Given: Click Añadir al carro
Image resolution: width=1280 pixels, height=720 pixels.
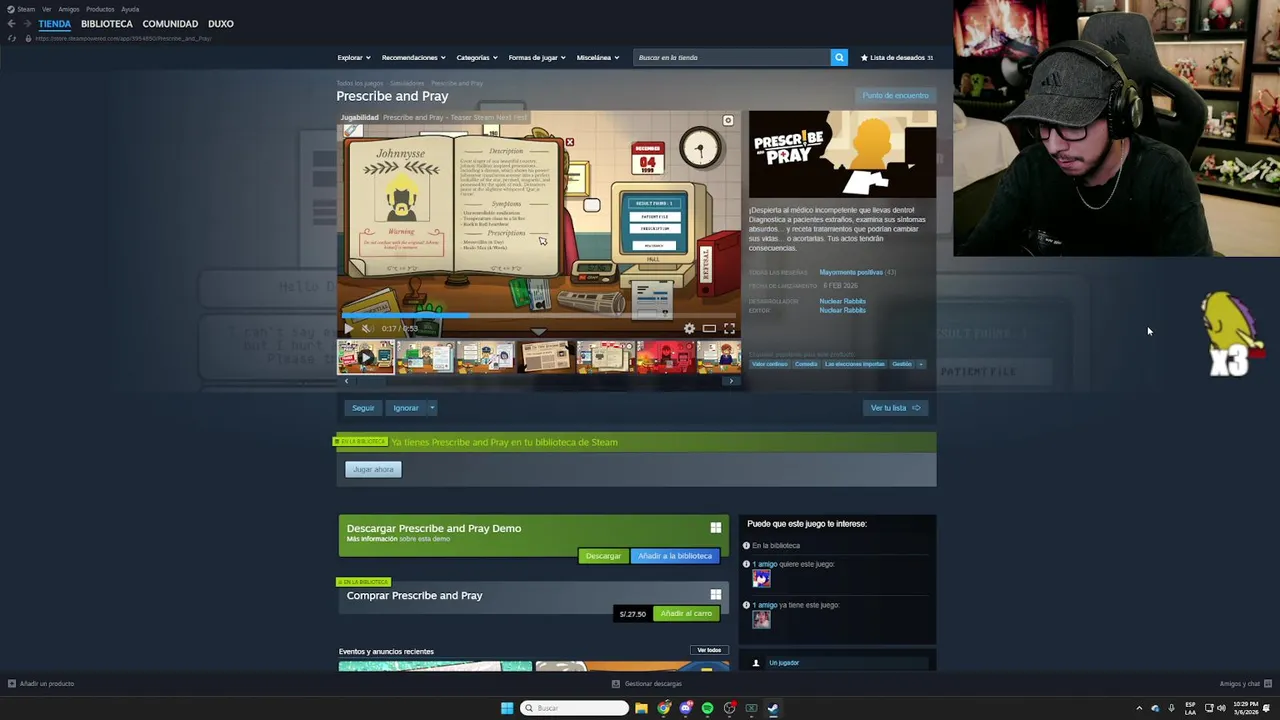Looking at the screenshot, I should [x=686, y=613].
